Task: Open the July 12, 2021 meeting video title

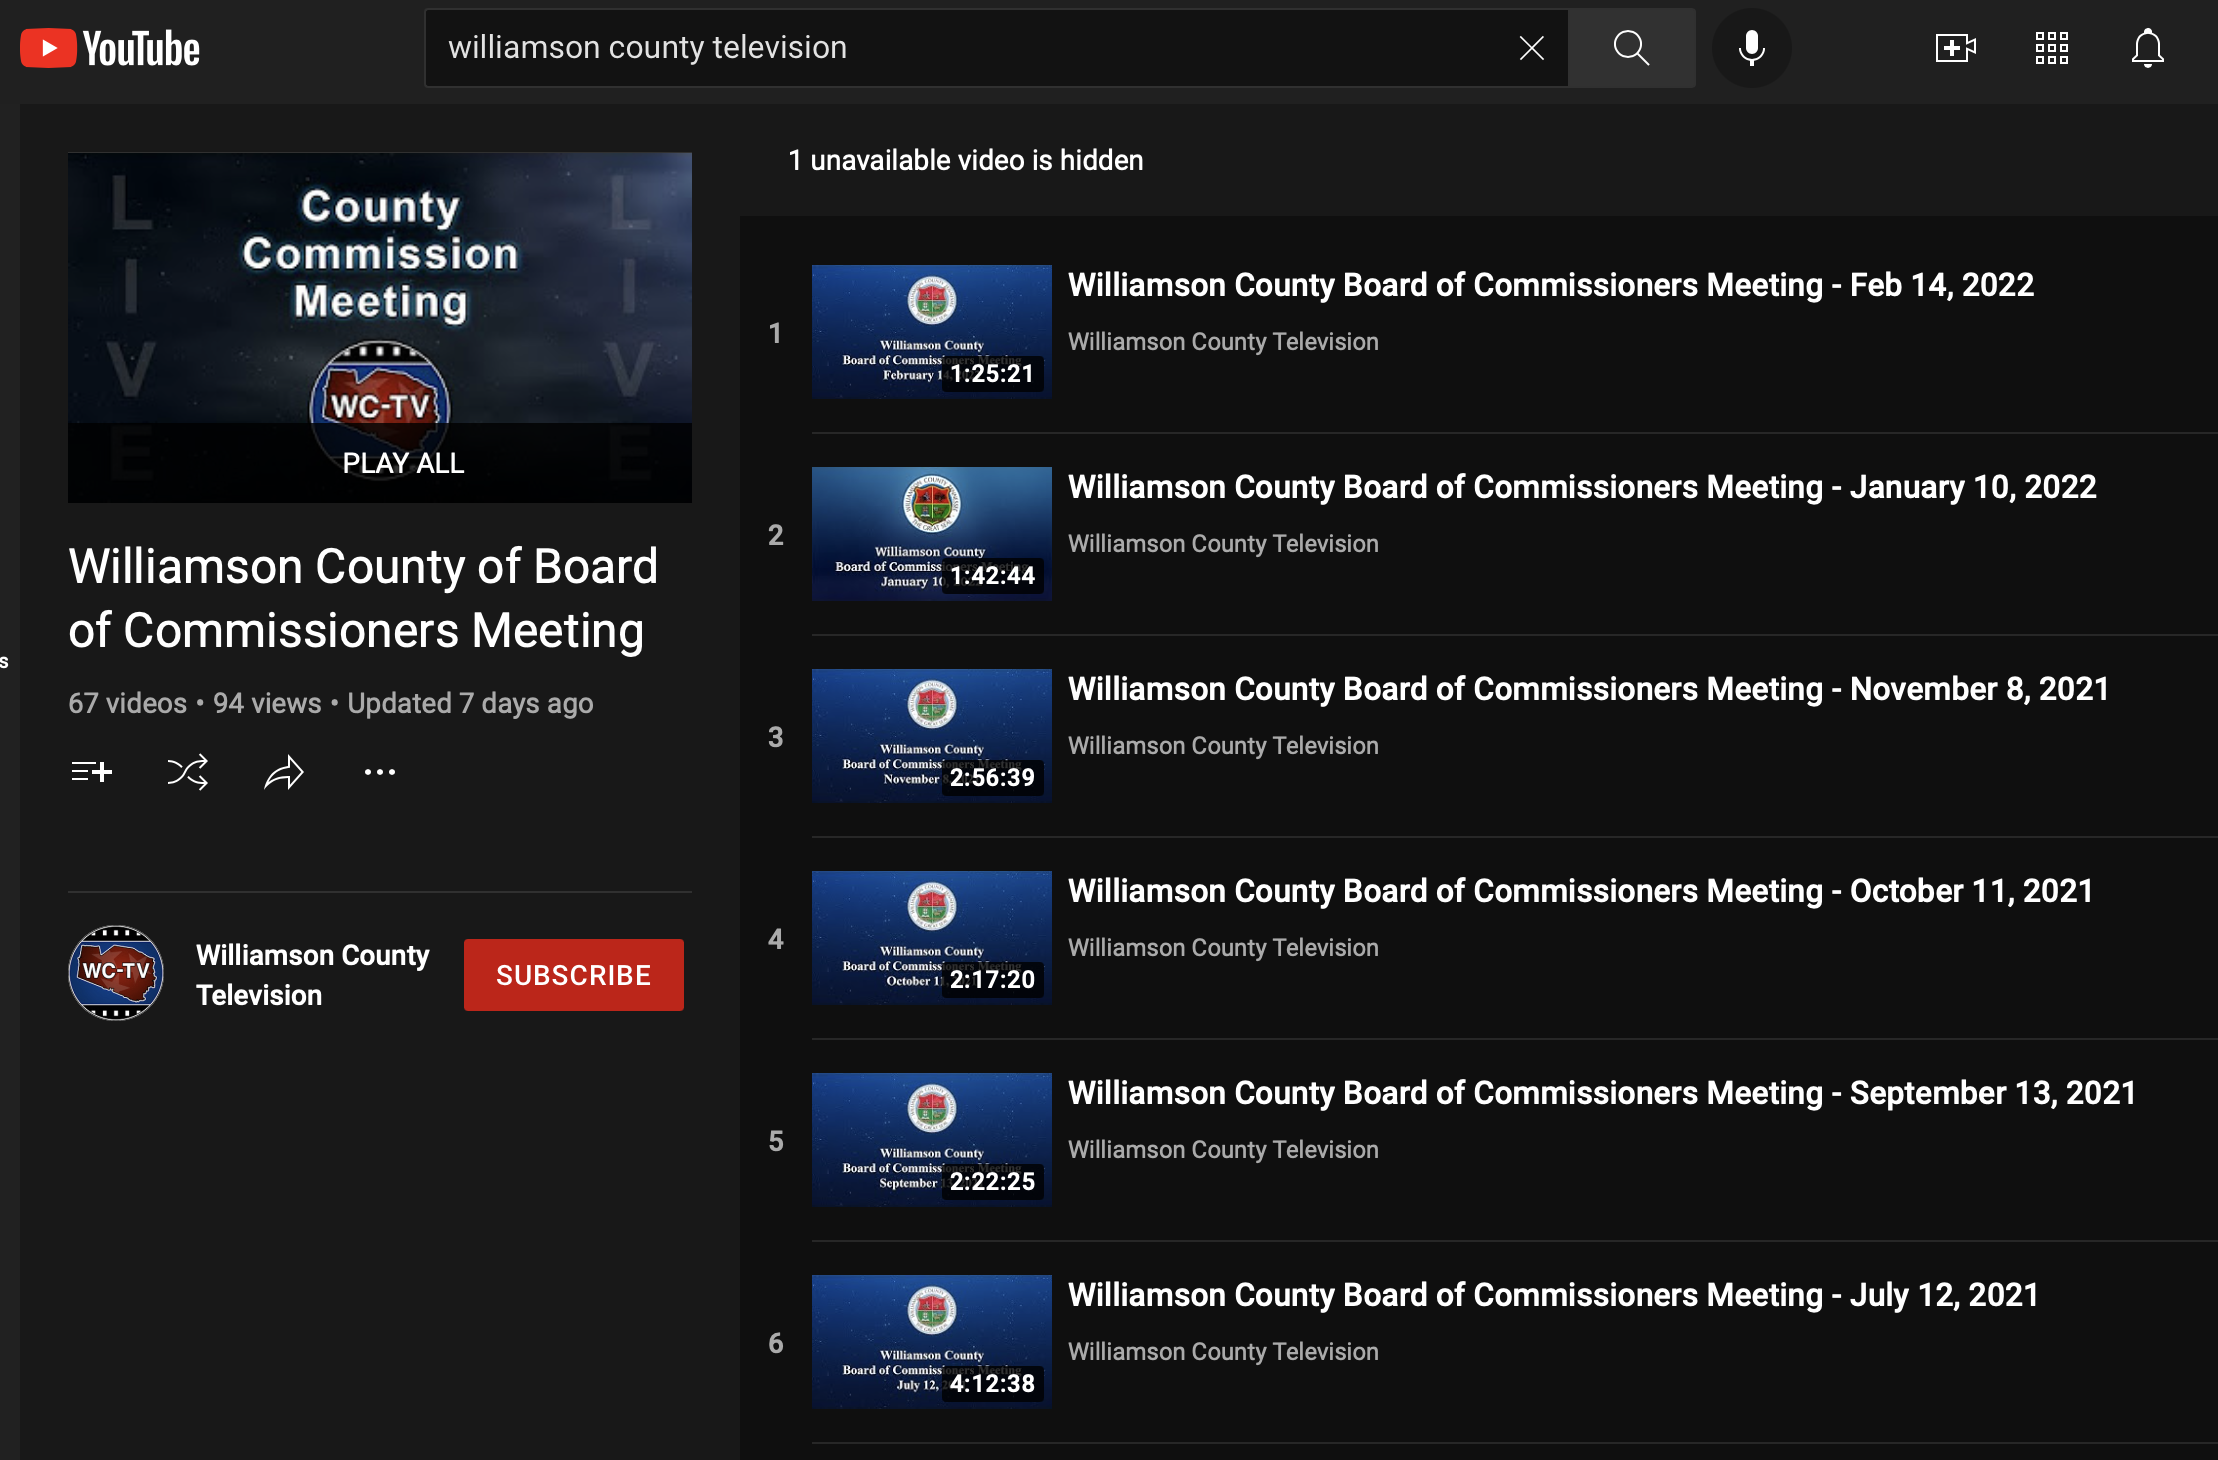Action: [x=1553, y=1295]
